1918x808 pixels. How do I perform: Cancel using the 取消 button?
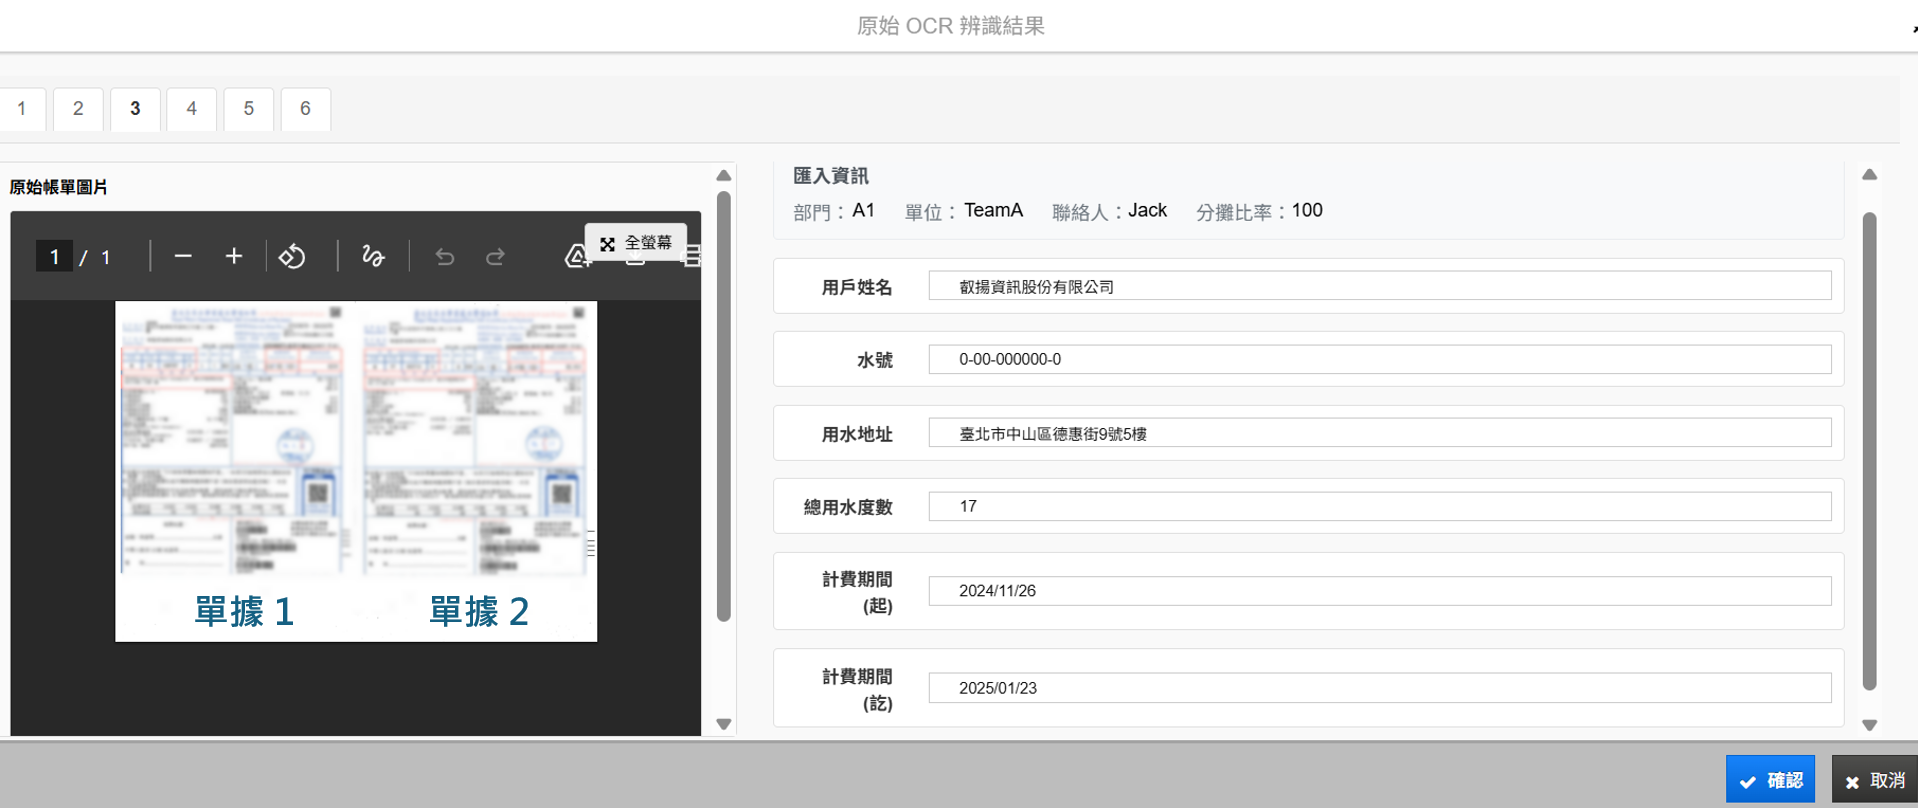point(1875,780)
